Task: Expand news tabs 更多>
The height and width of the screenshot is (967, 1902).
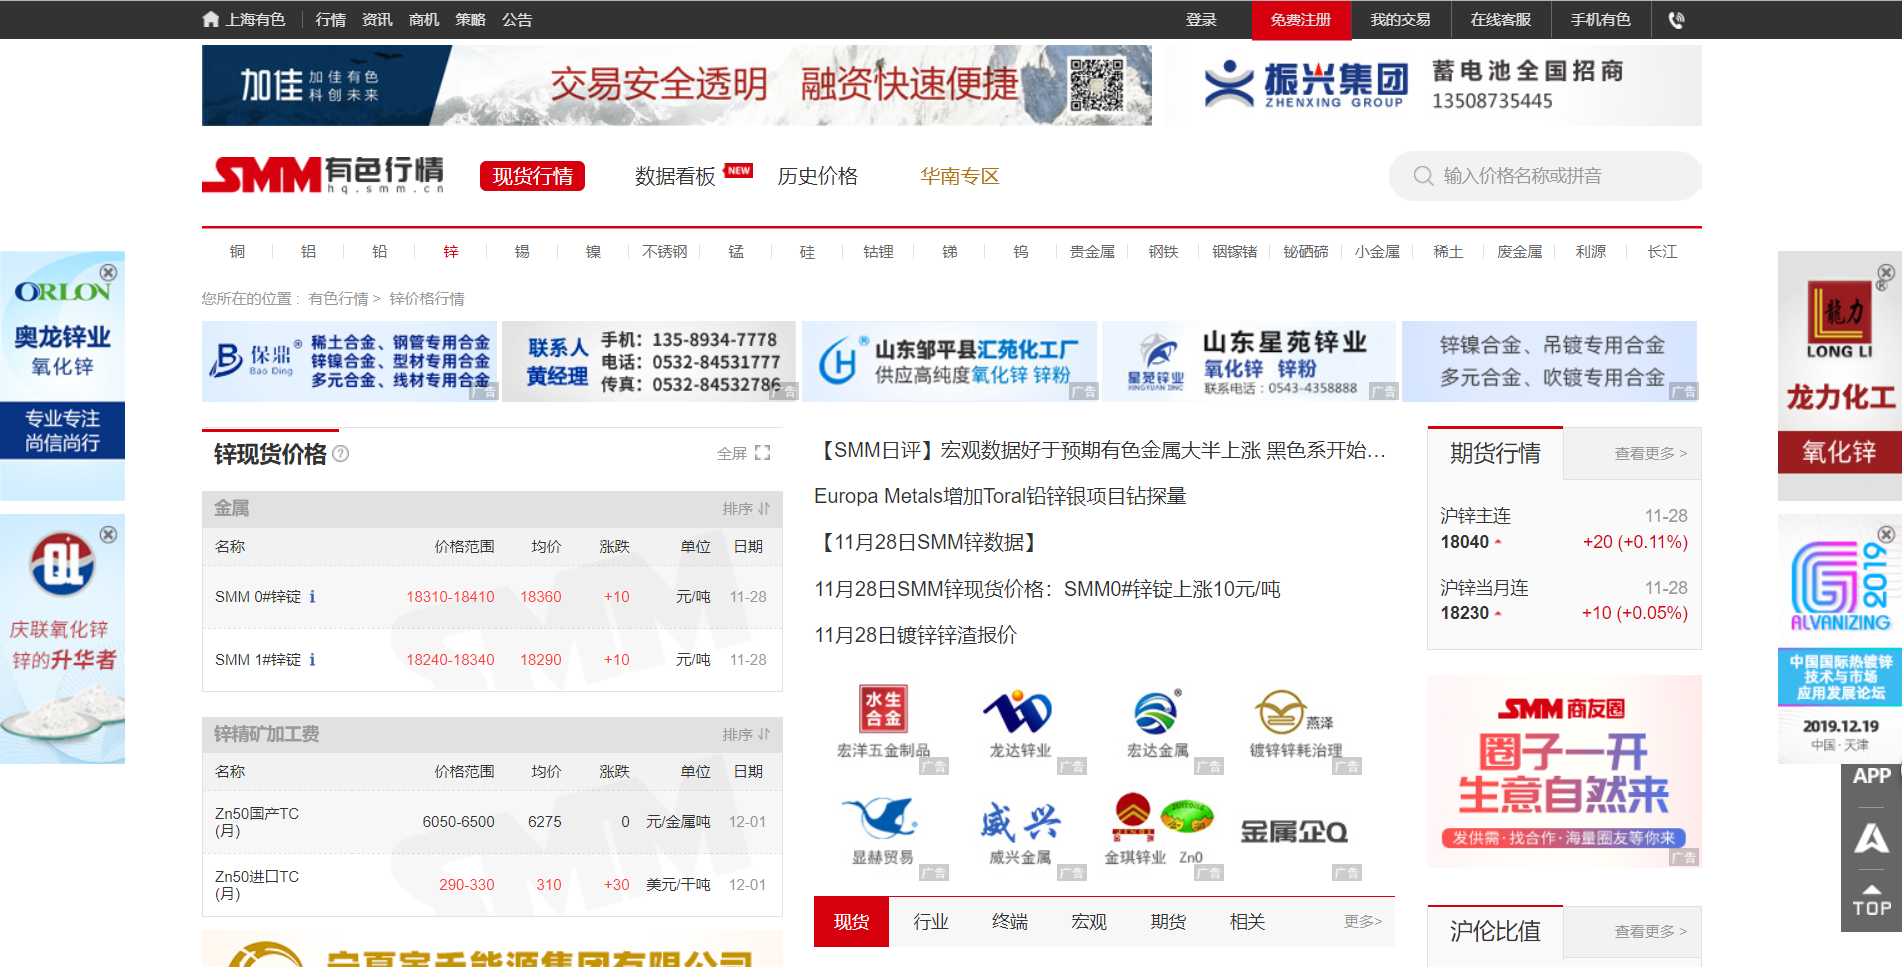Action: click(1363, 921)
